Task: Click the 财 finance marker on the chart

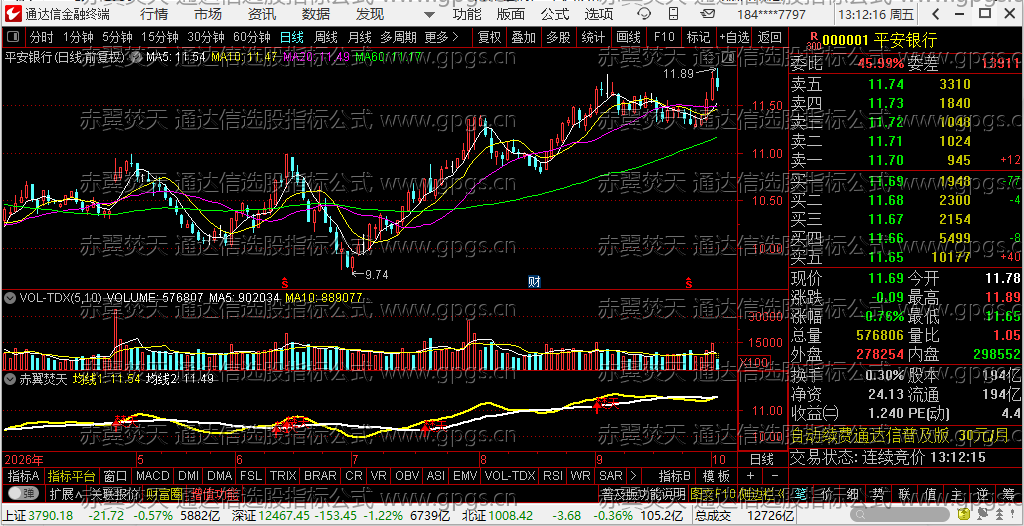Action: [x=534, y=282]
